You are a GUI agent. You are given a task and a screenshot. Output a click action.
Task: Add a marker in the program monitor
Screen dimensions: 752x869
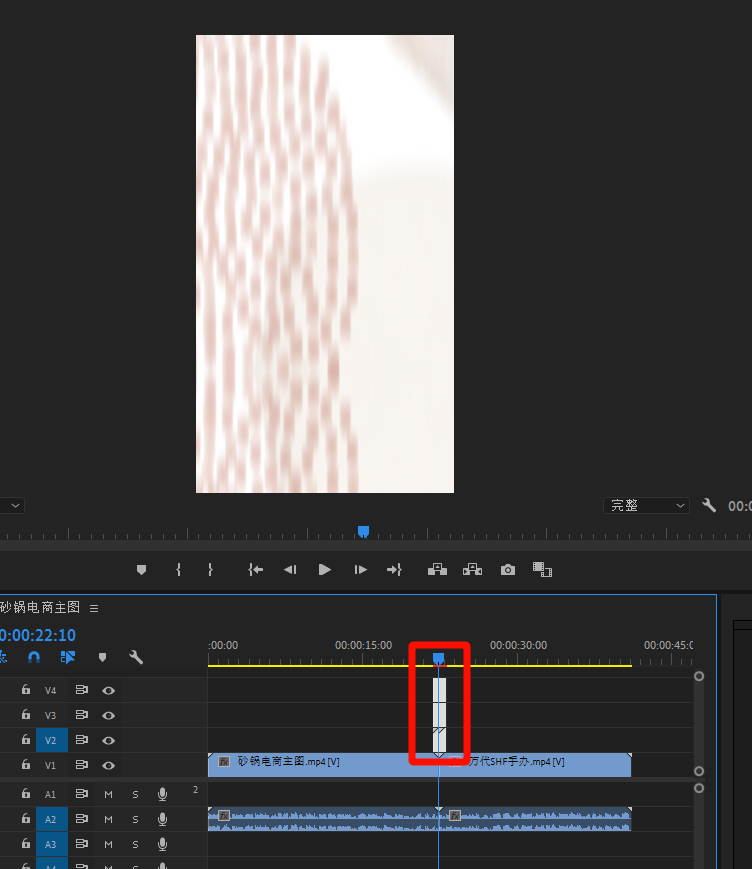[141, 569]
